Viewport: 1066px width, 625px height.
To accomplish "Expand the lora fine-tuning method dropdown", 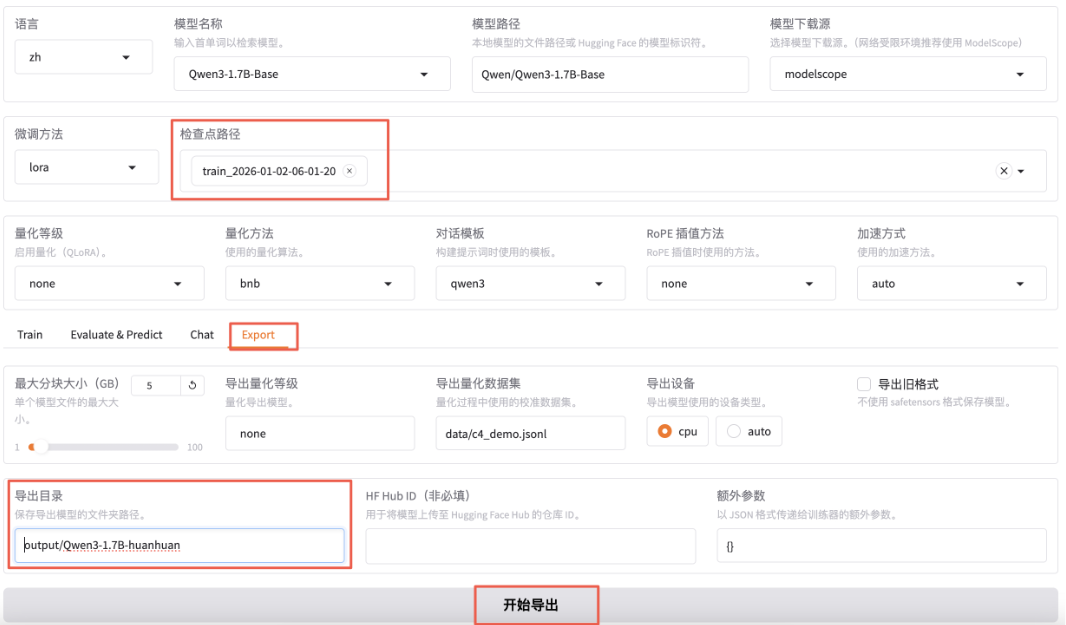I will click(x=86, y=167).
